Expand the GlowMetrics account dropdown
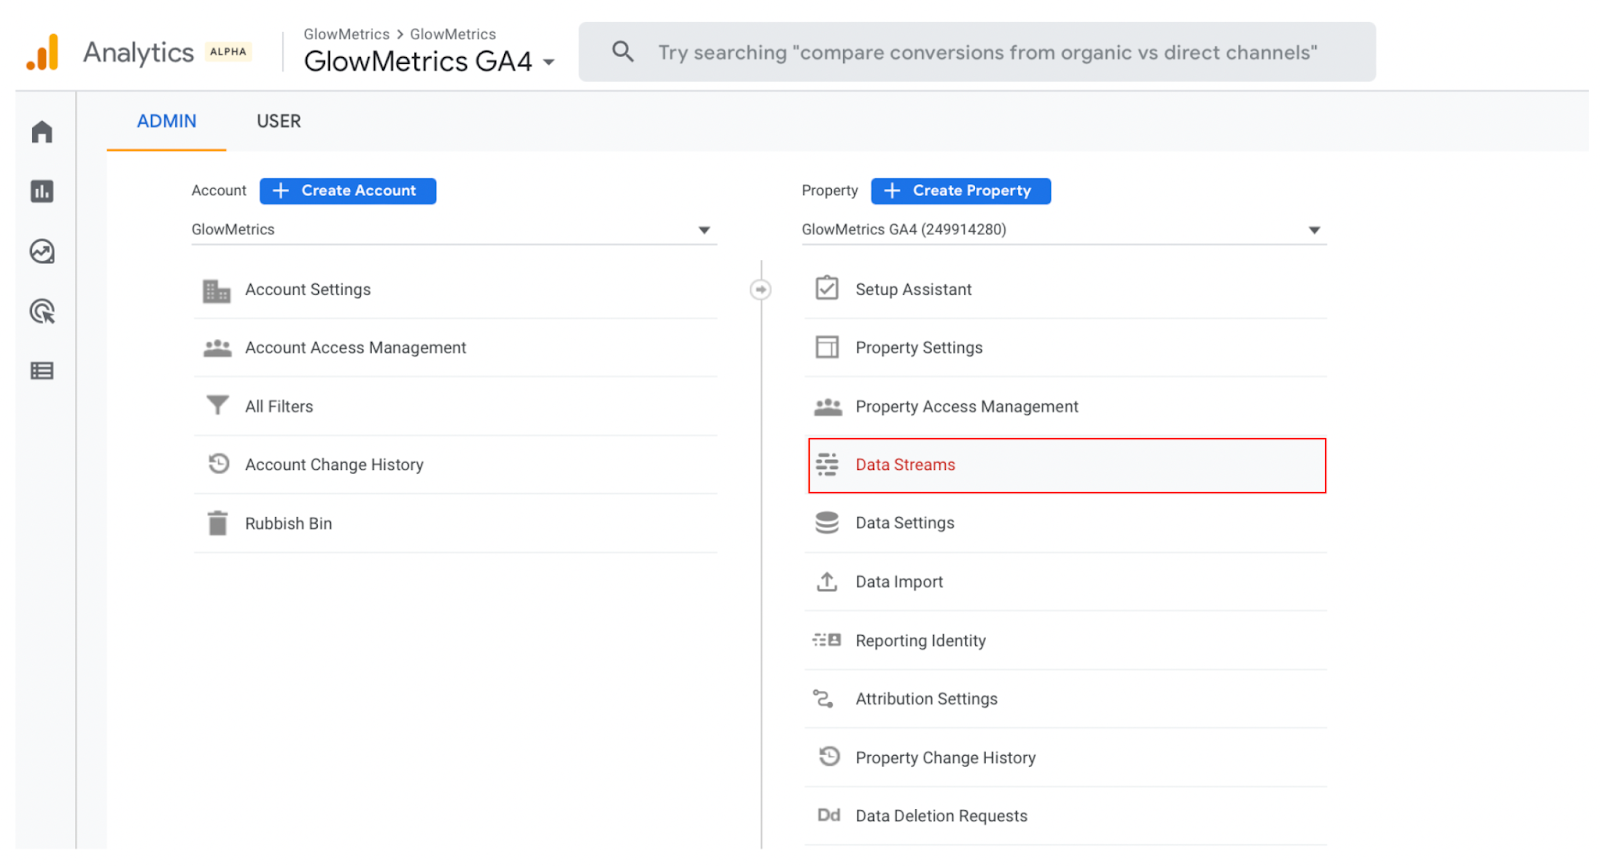 tap(704, 230)
